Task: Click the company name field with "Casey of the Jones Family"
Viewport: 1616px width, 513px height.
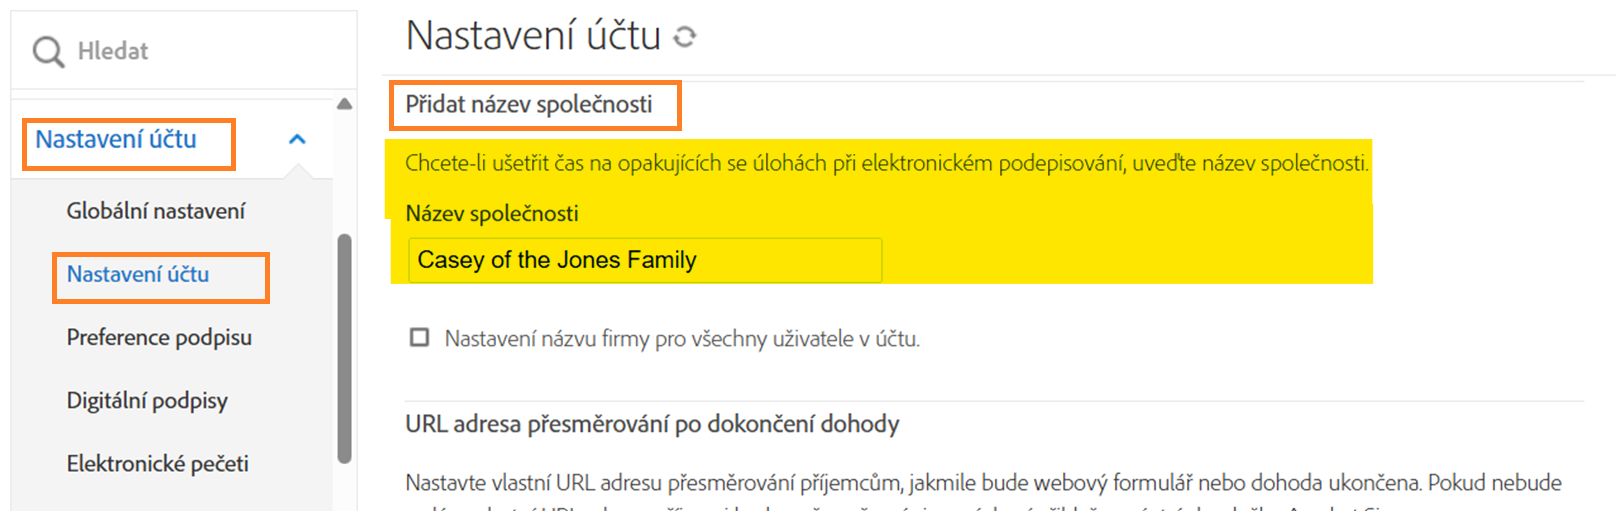Action: [644, 260]
